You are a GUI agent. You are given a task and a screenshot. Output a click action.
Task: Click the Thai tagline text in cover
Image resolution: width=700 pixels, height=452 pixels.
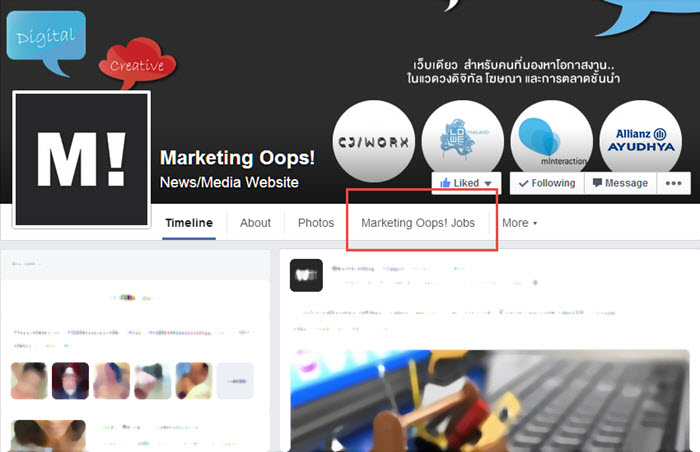[x=513, y=71]
